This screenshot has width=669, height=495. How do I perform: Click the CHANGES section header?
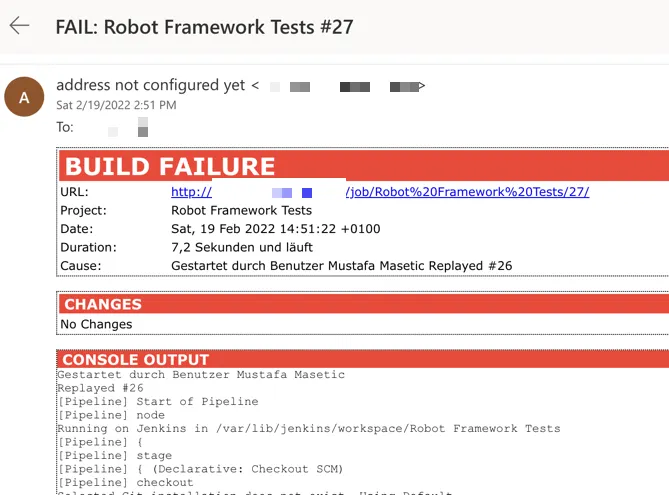[x=364, y=304]
